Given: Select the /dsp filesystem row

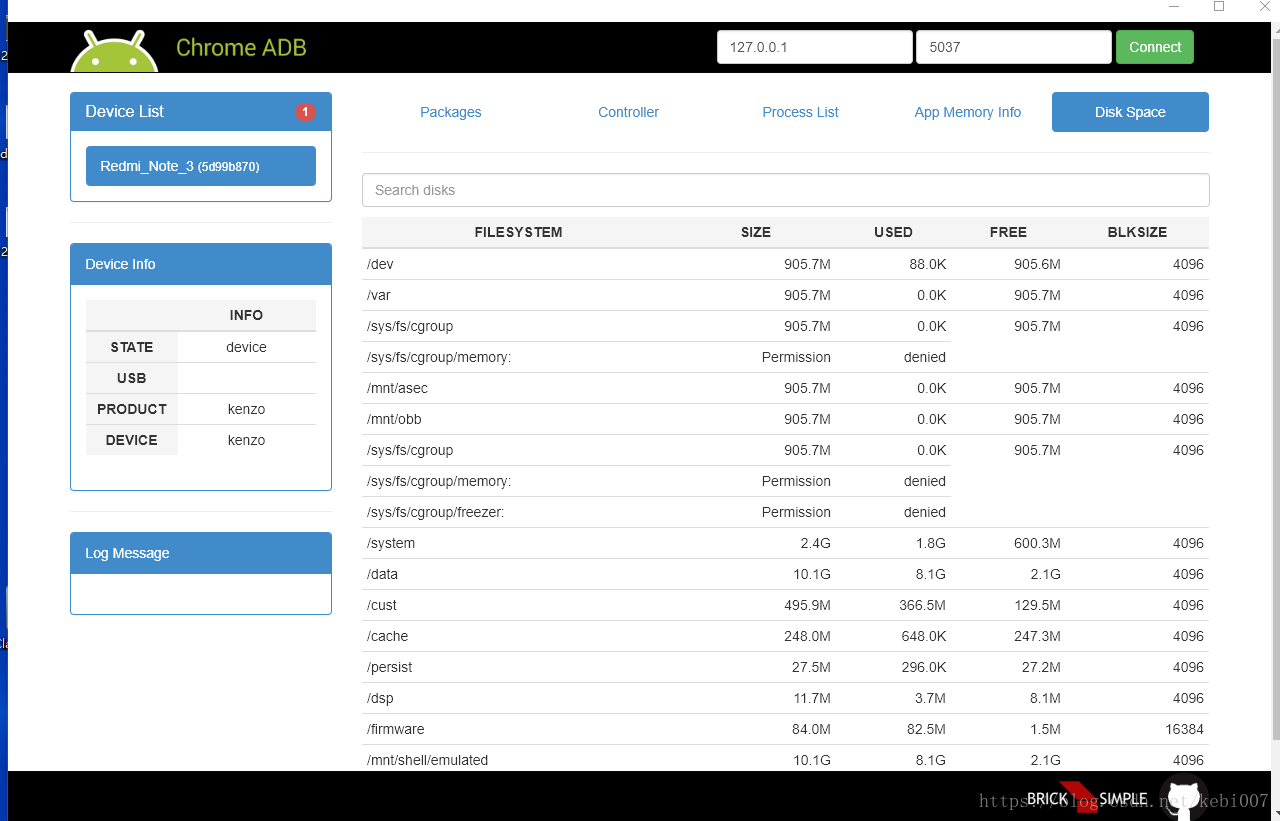Looking at the screenshot, I should (786, 698).
